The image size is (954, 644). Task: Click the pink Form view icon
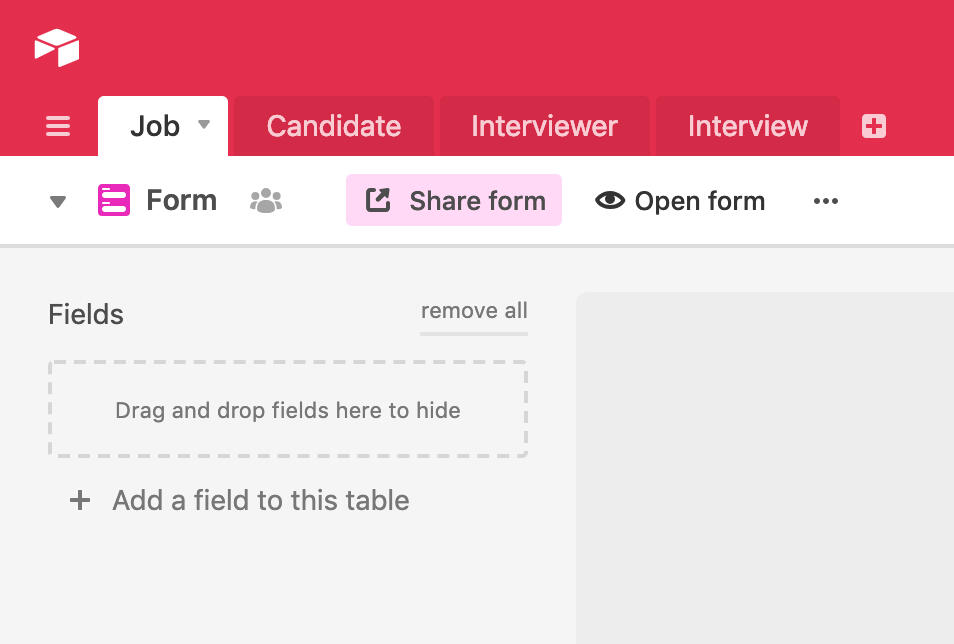[114, 200]
